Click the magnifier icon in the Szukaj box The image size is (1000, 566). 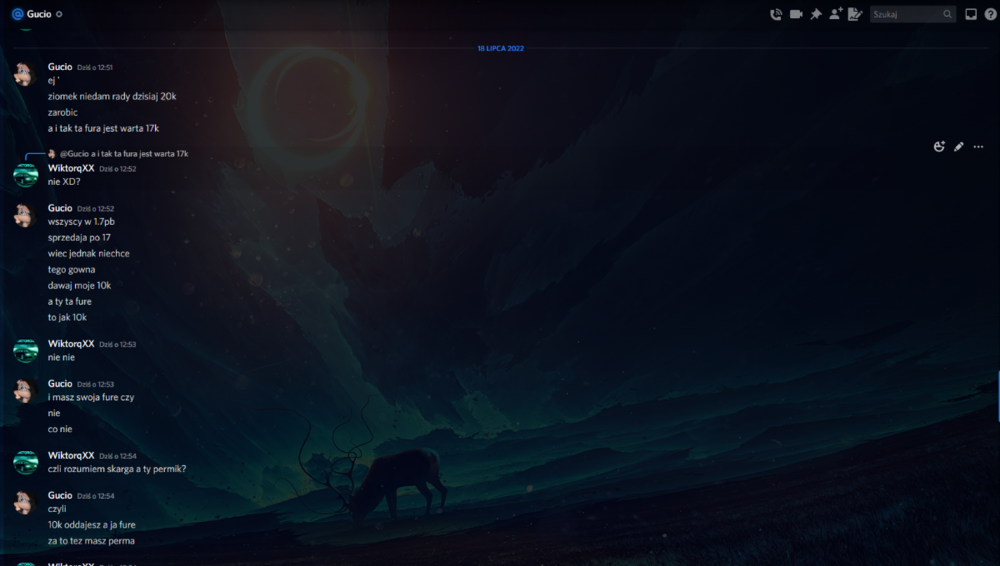[x=948, y=14]
